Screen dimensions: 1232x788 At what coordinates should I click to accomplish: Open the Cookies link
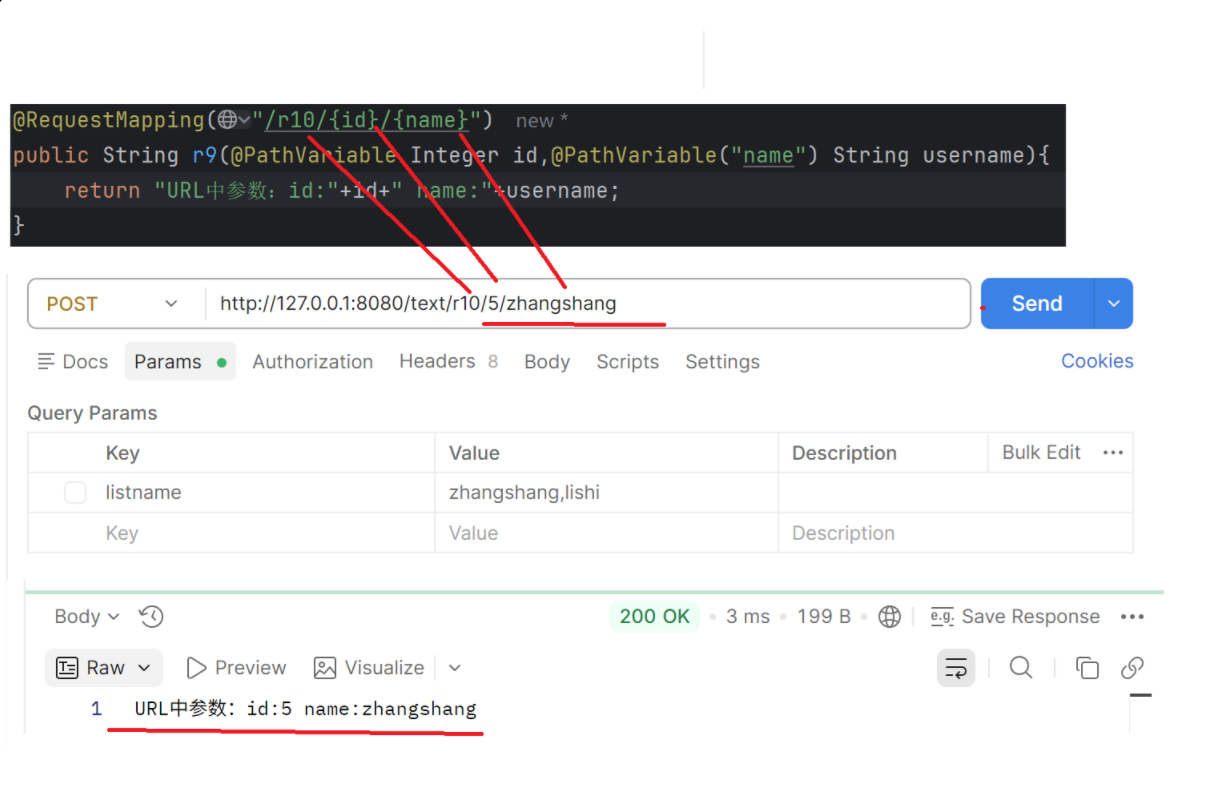pos(1097,361)
